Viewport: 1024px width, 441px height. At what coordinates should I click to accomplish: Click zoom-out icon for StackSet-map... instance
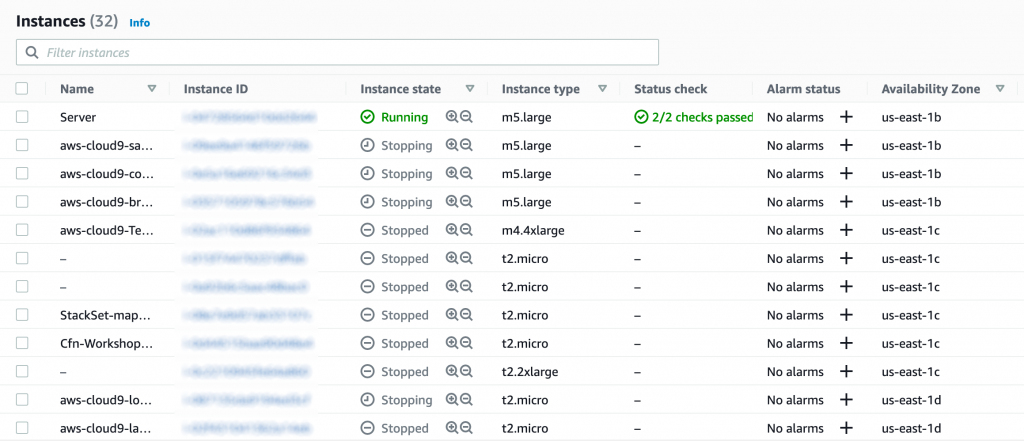tap(466, 314)
